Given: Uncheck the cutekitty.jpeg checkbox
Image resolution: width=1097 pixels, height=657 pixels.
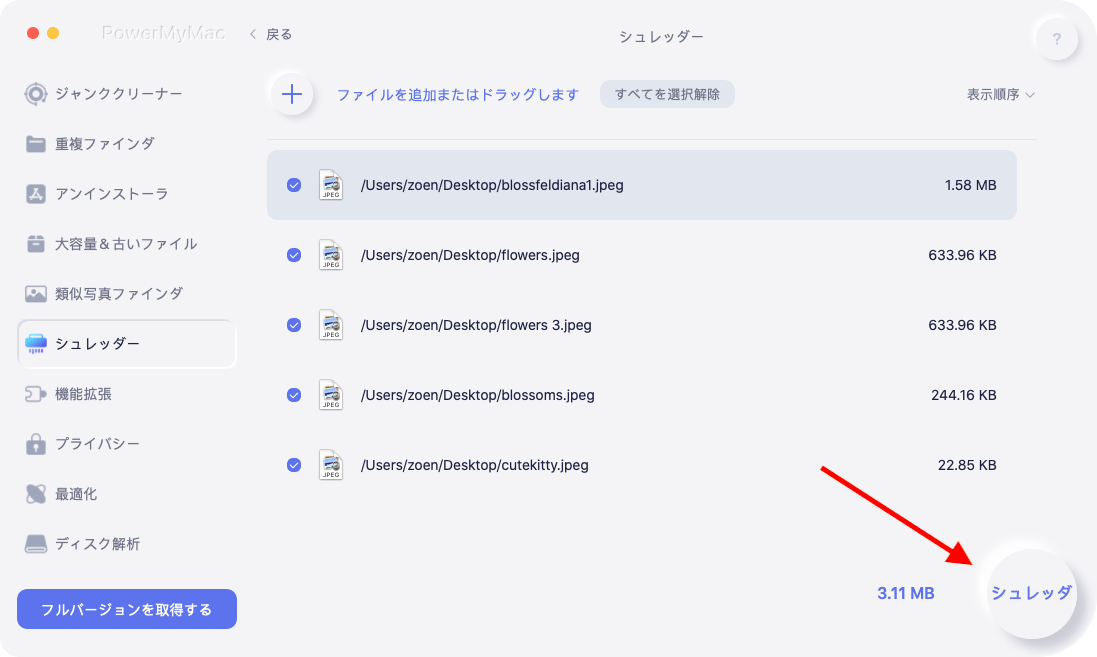Looking at the screenshot, I should point(294,465).
